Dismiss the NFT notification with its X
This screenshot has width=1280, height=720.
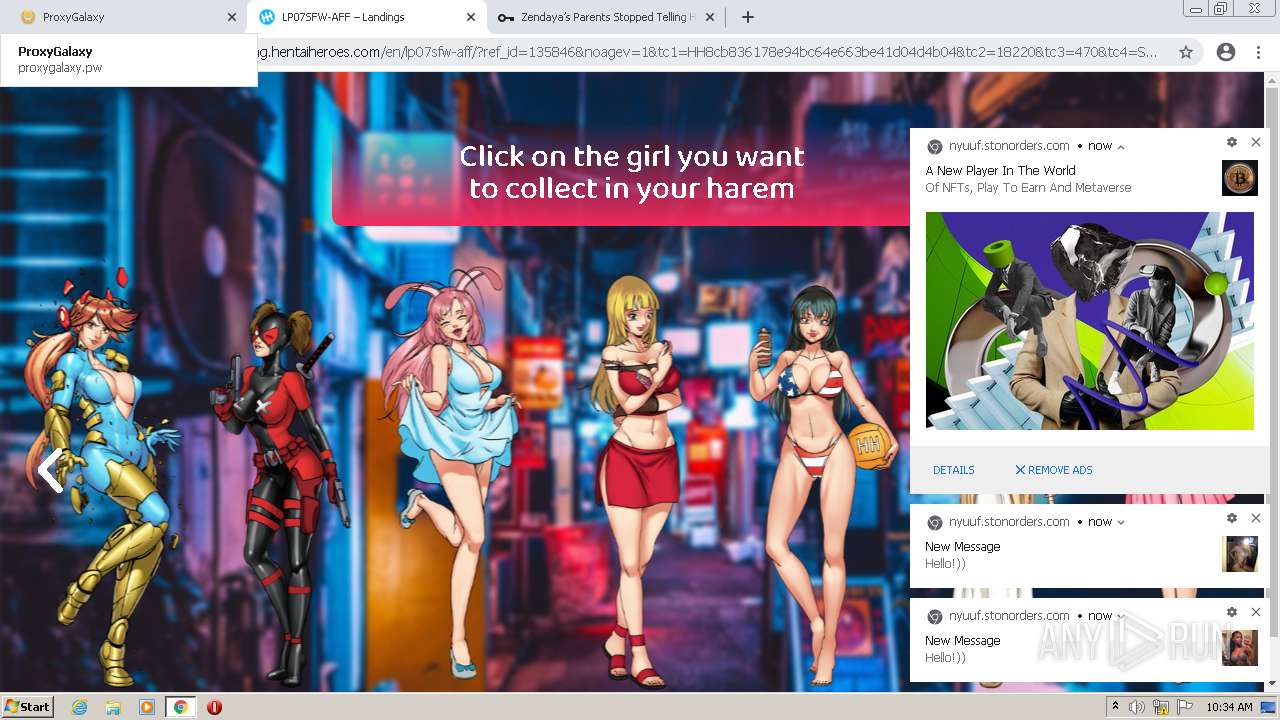pos(1256,143)
